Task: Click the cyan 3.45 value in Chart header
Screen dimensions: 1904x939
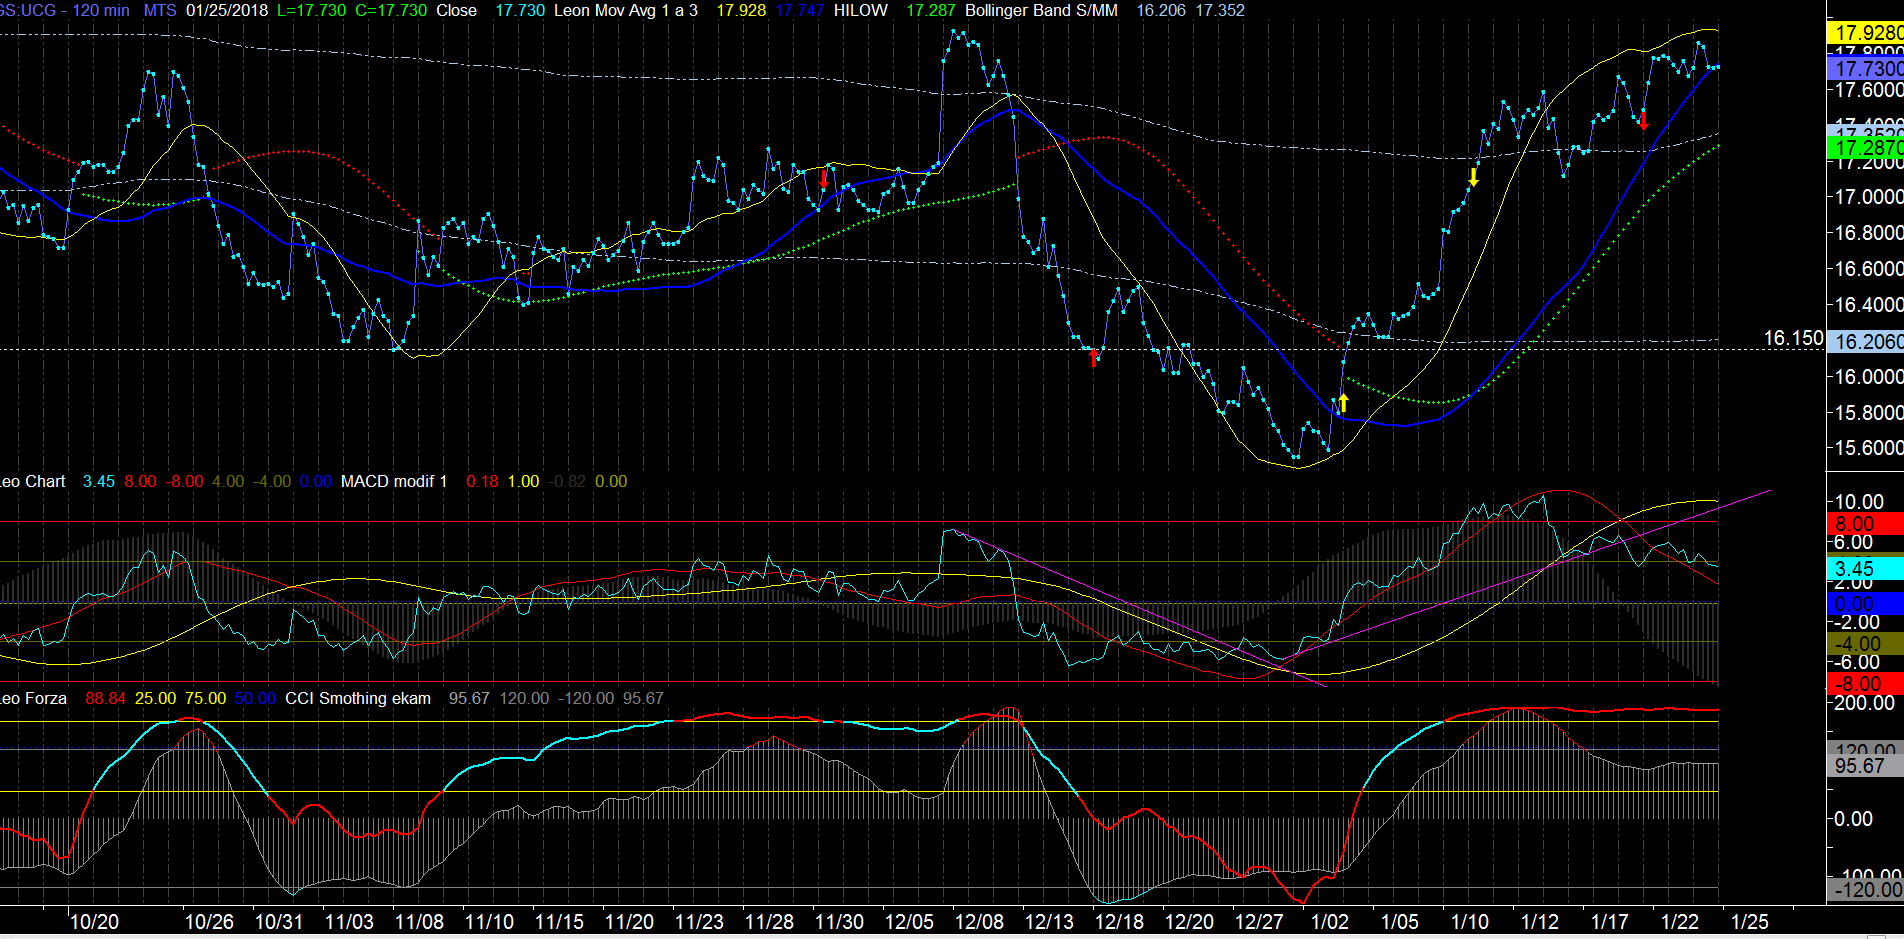Action: coord(99,481)
